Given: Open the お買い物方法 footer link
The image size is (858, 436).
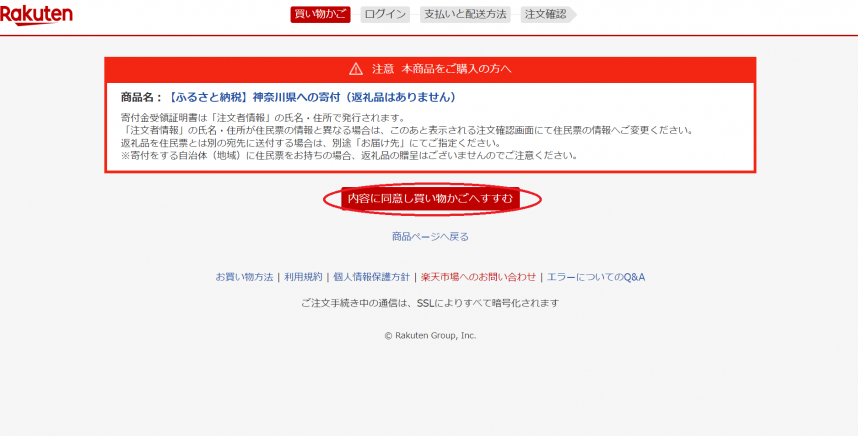Looking at the screenshot, I should coord(244,277).
